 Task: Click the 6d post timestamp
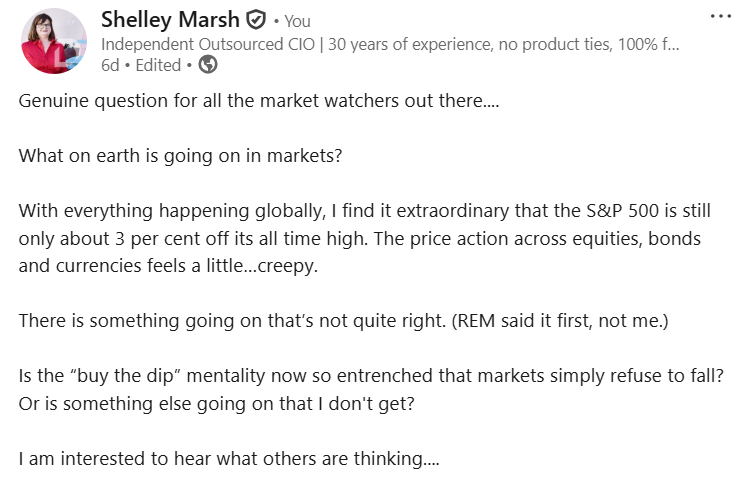(110, 65)
